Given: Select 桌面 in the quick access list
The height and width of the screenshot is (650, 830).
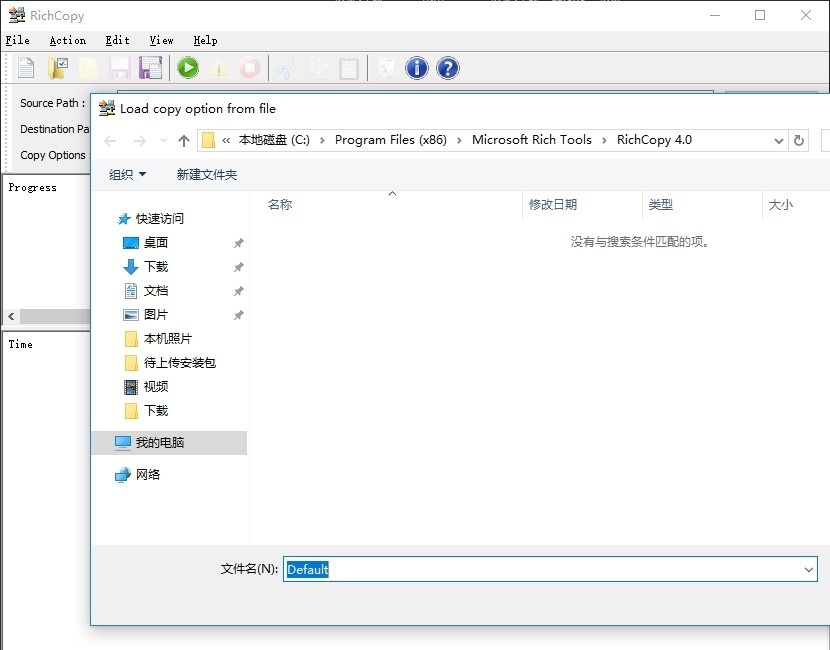Looking at the screenshot, I should click(156, 243).
